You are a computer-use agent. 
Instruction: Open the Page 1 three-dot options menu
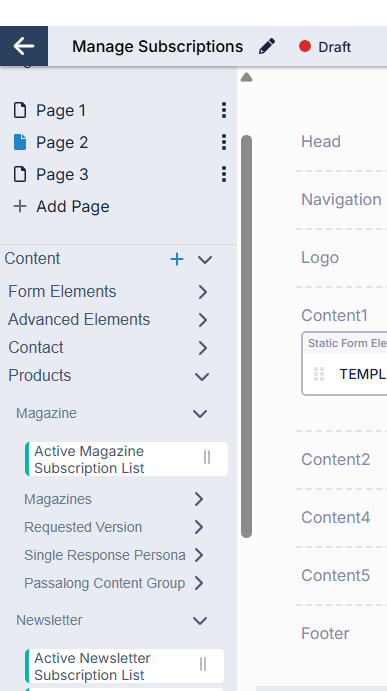coord(224,110)
